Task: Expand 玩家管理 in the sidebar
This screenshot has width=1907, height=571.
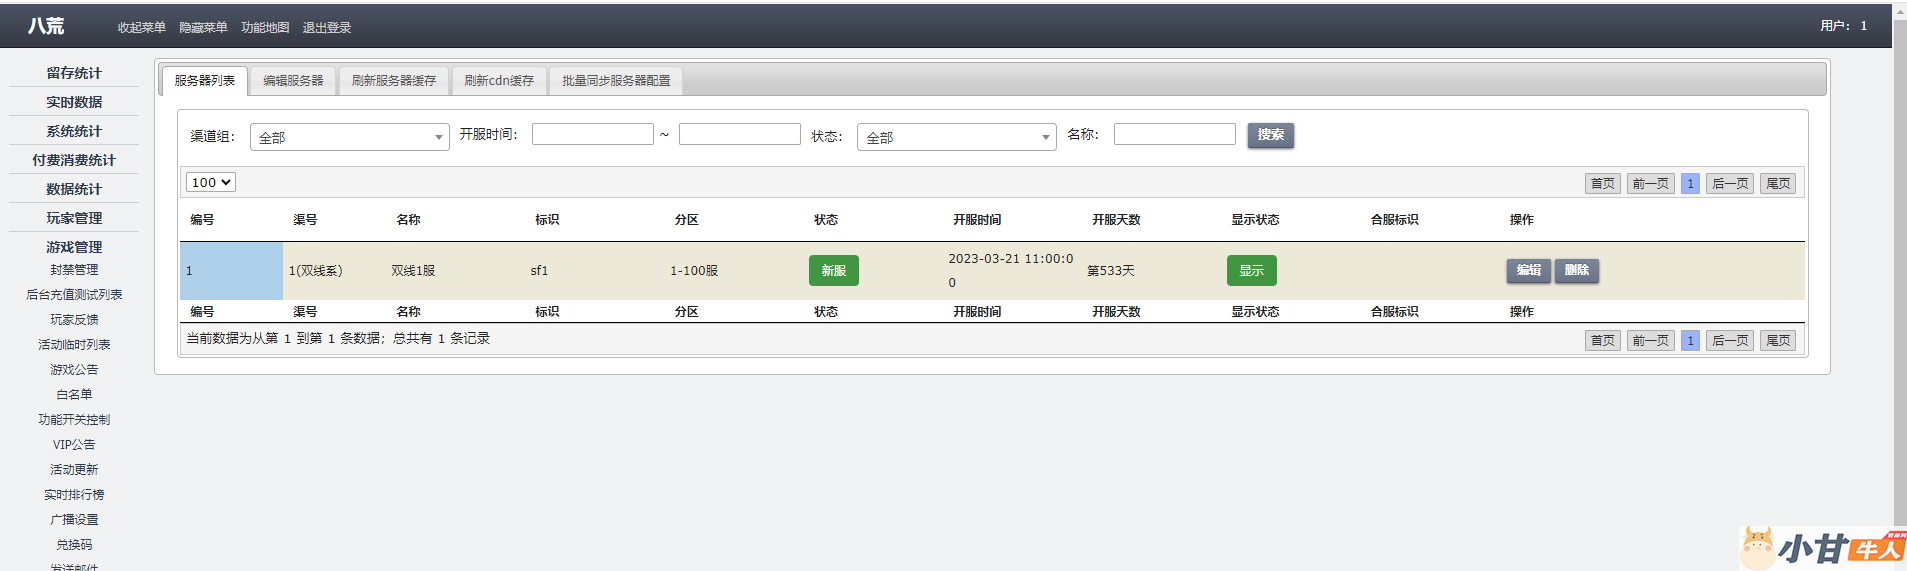Action: coord(74,218)
